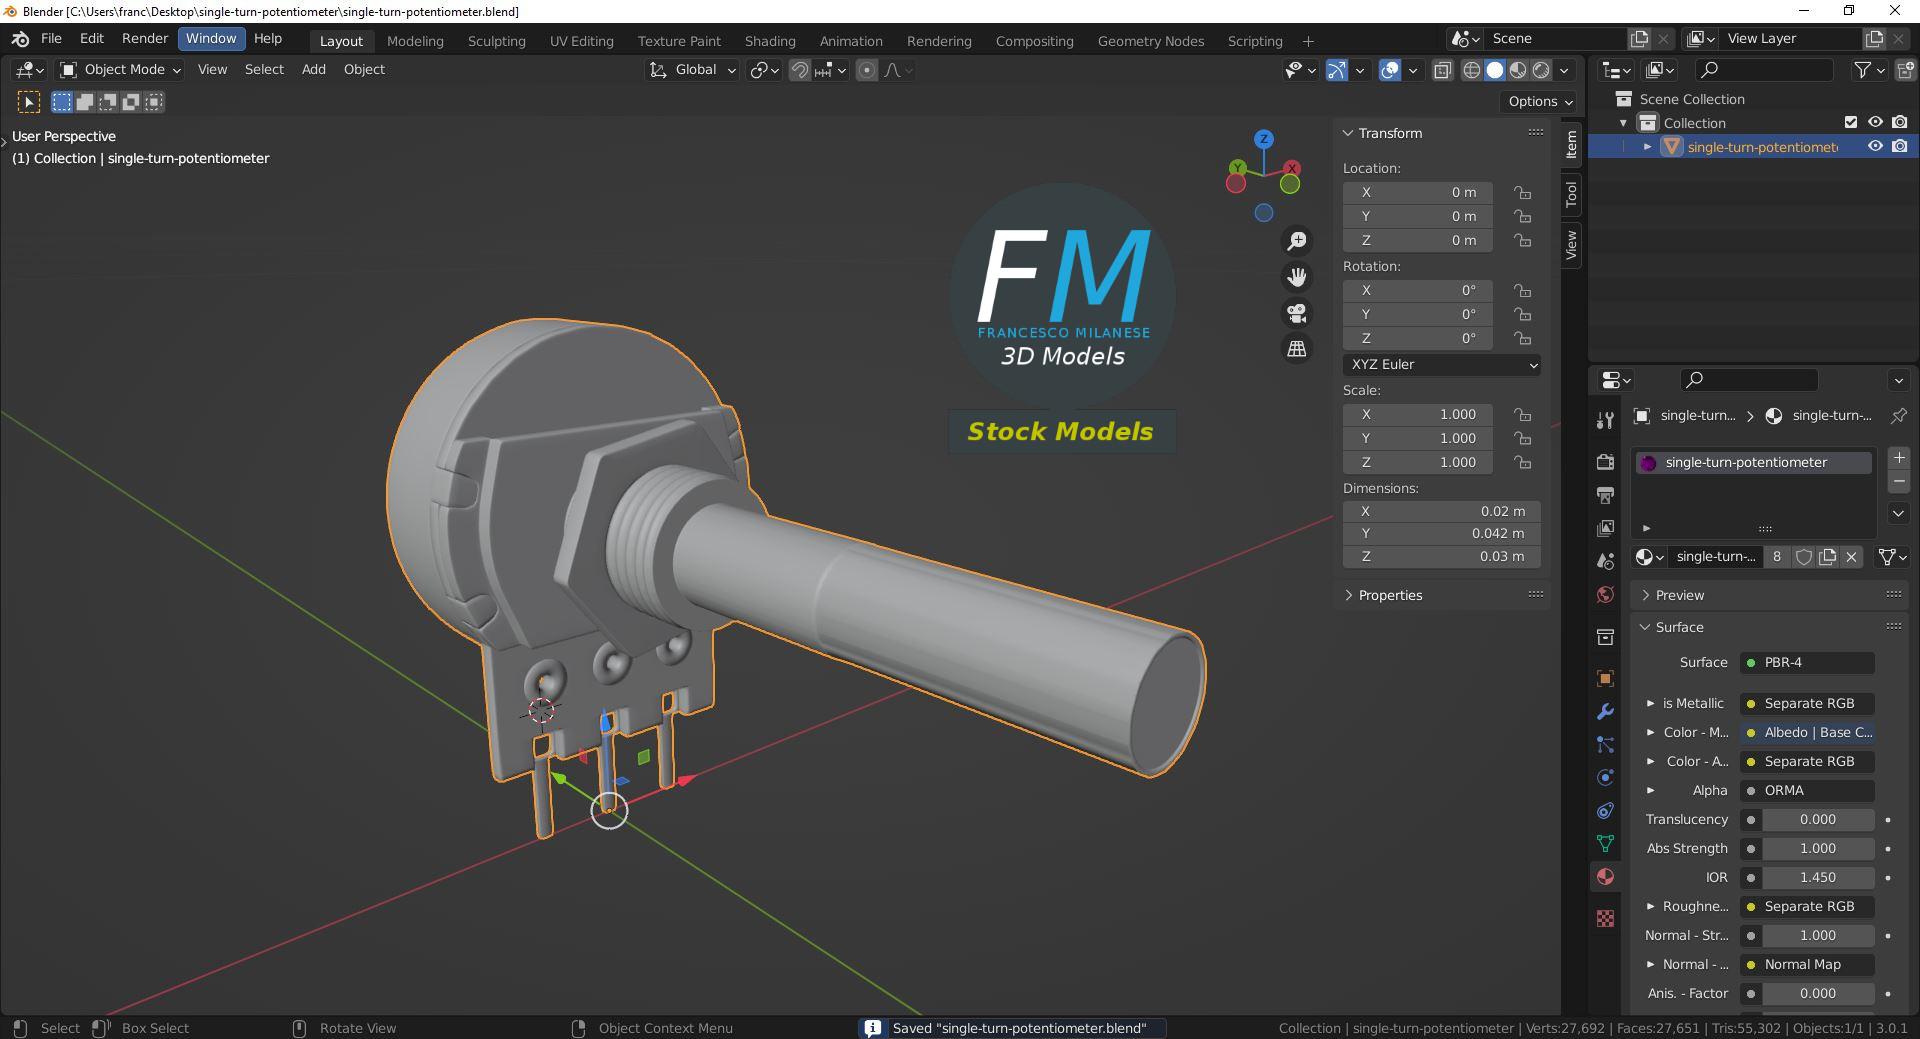Switch to the Modeling workspace tab
The width and height of the screenshot is (1920, 1039).
pyautogui.click(x=415, y=41)
